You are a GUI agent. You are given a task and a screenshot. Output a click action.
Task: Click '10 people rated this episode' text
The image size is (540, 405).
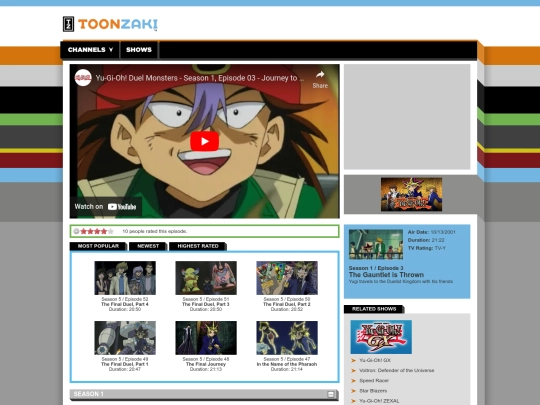point(155,231)
